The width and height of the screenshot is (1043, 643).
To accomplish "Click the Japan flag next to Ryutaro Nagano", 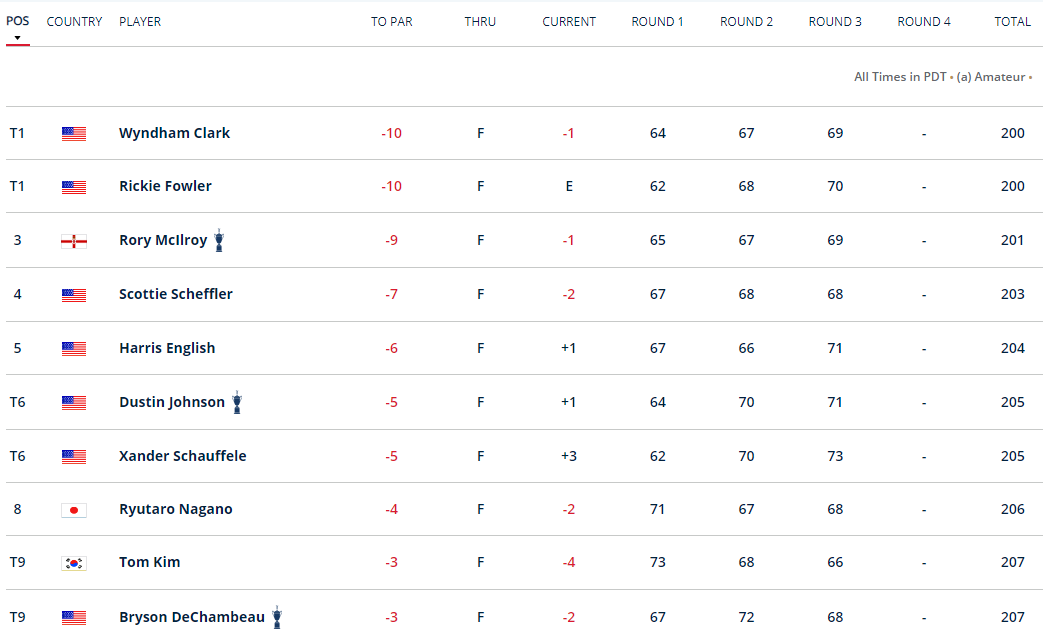I will click(x=74, y=510).
